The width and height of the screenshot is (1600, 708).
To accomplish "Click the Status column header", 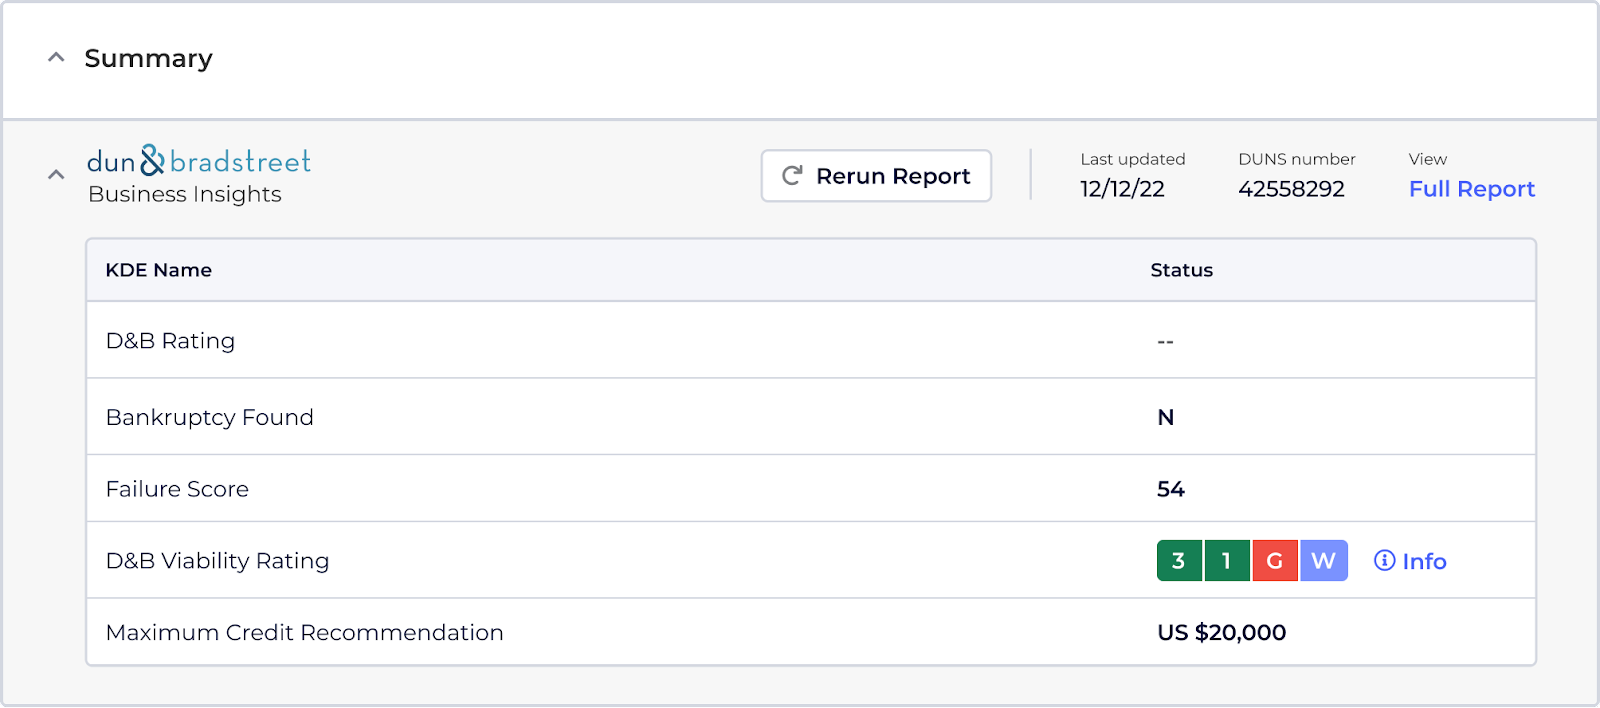I will pos(1181,270).
